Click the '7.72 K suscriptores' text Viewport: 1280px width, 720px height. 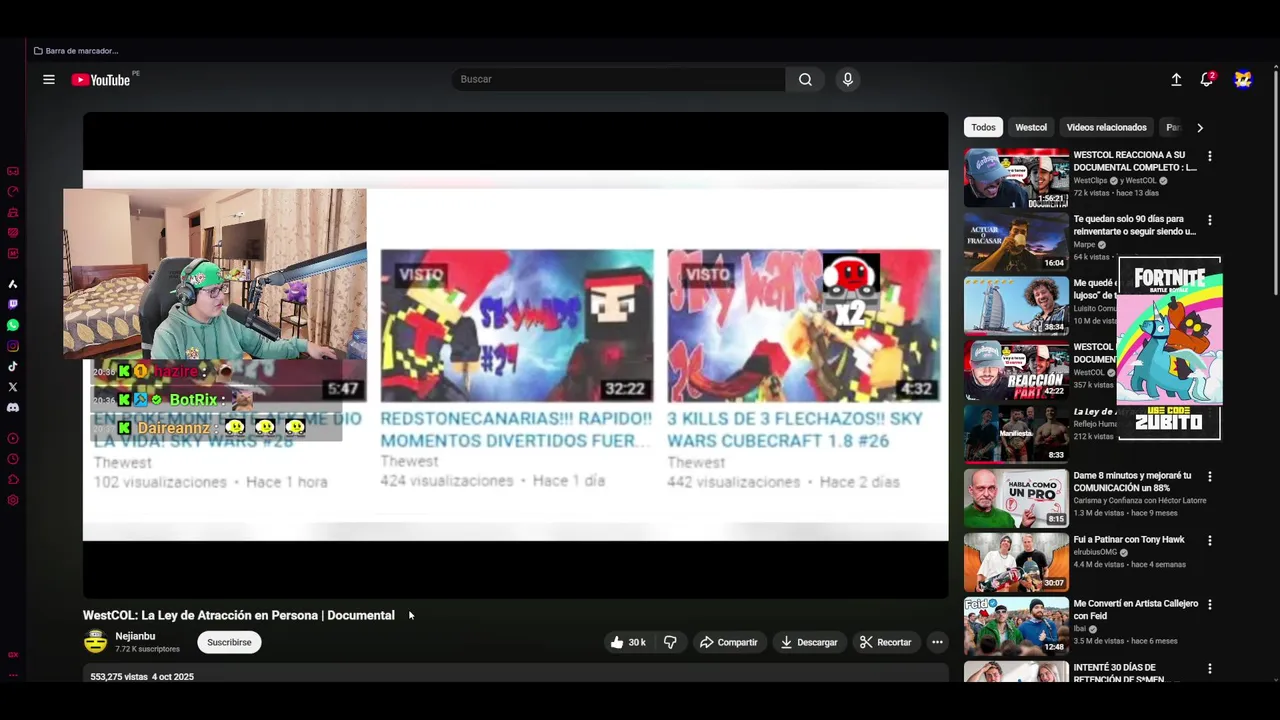pos(147,650)
